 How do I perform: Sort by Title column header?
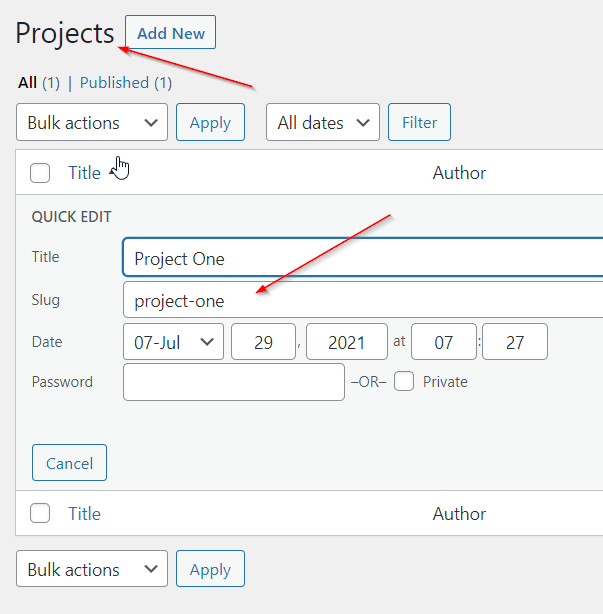(84, 173)
